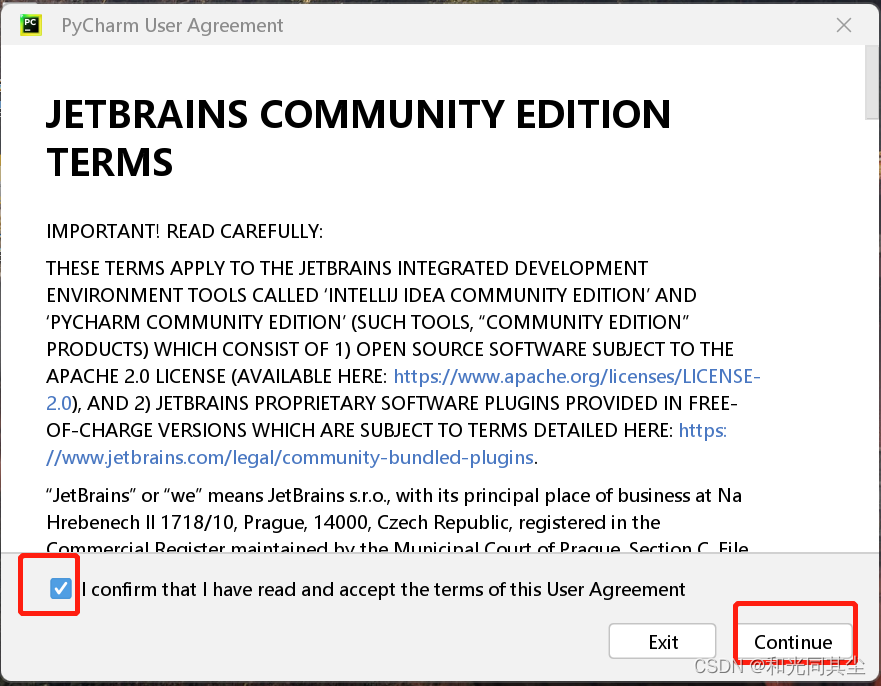Screen dimensions: 881x686
Task: Open the community-bundled-plugins terms link
Action: click(290, 457)
